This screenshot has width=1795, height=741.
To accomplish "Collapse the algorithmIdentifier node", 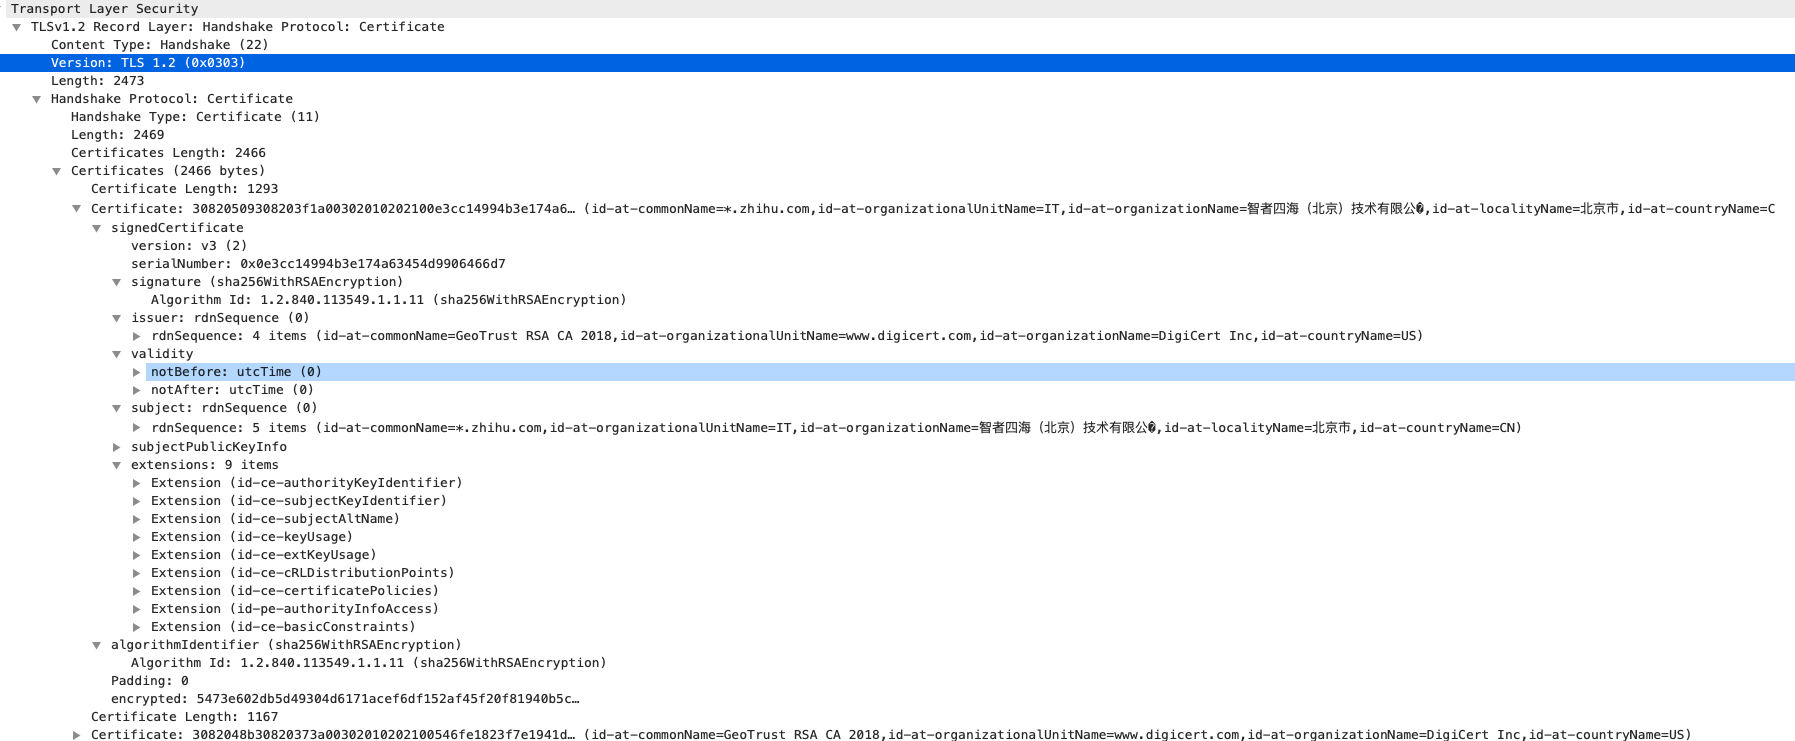I will click(96, 645).
